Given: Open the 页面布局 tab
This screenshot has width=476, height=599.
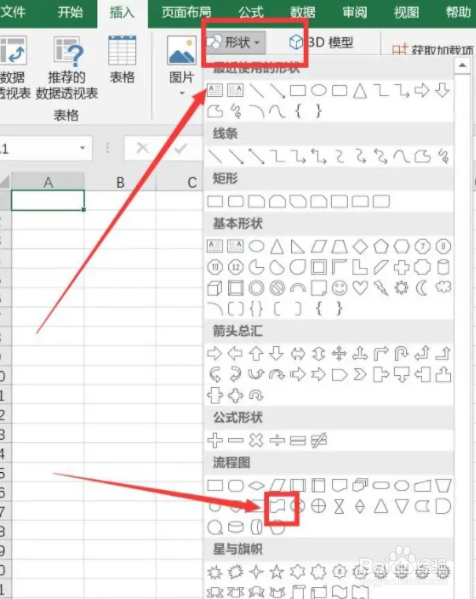Looking at the screenshot, I should click(186, 12).
